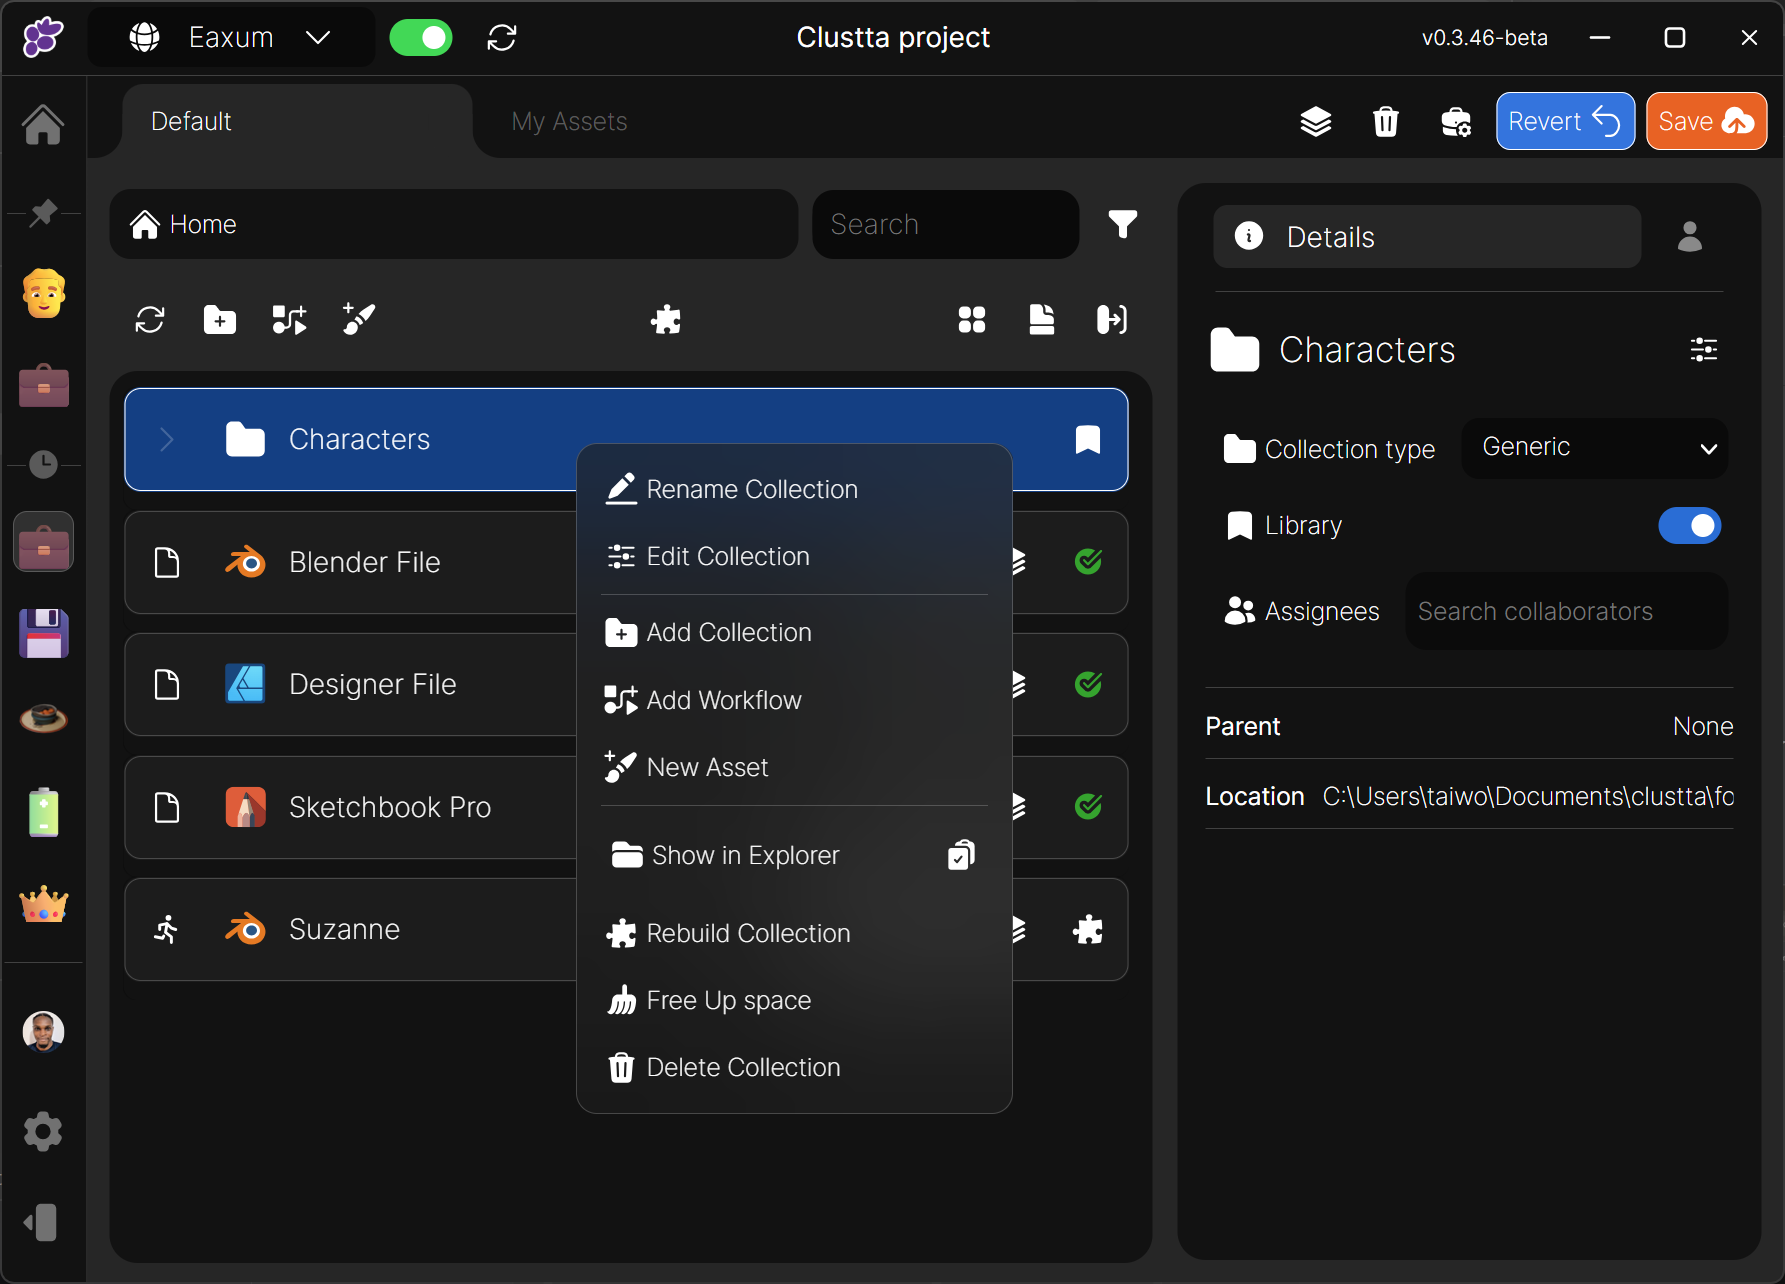Click the pin icon in sidebar

(43, 212)
